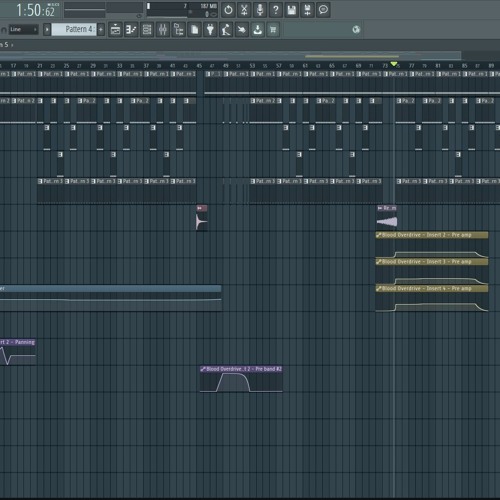Open the Line snap selector dropdown

click(23, 29)
